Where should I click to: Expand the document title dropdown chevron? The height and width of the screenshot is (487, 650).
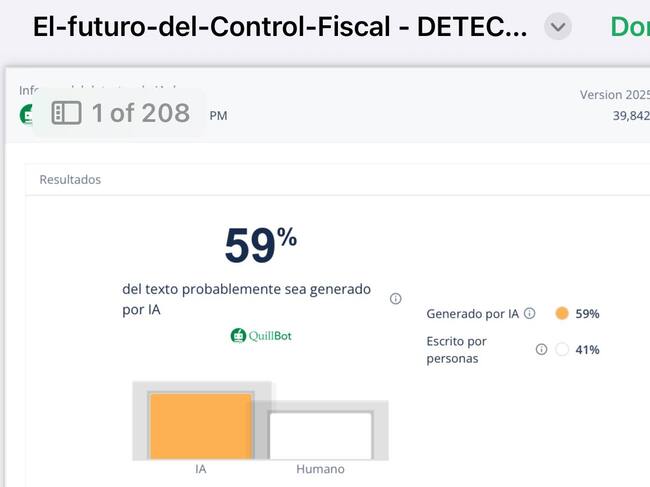[x=558, y=27]
